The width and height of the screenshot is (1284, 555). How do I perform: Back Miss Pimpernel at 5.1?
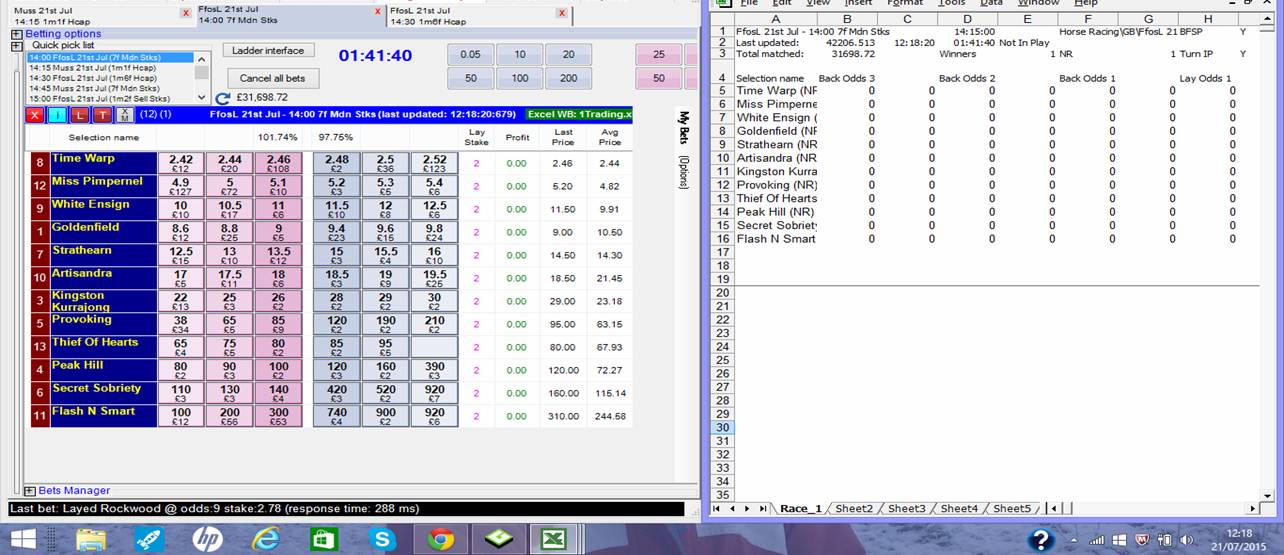tap(279, 186)
